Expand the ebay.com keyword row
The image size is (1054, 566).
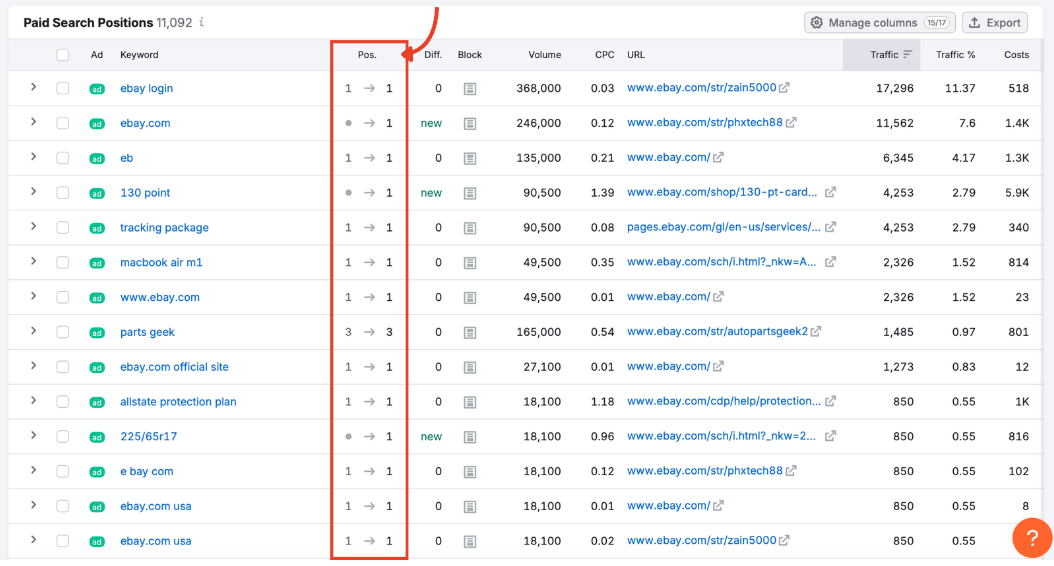(x=33, y=122)
